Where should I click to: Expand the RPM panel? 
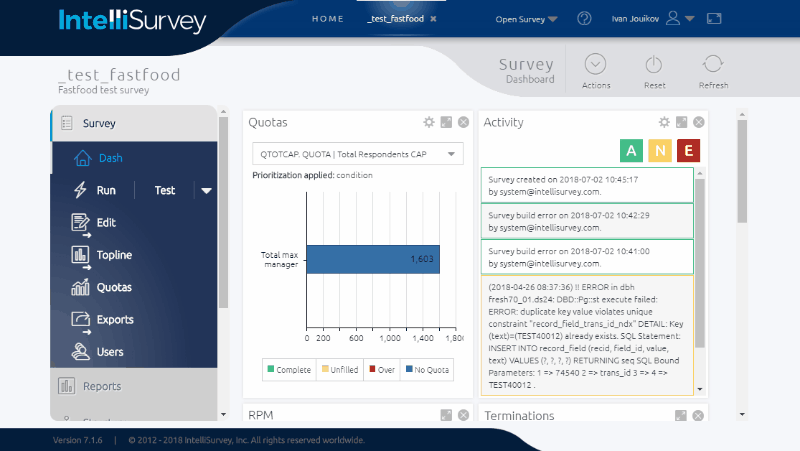446,415
